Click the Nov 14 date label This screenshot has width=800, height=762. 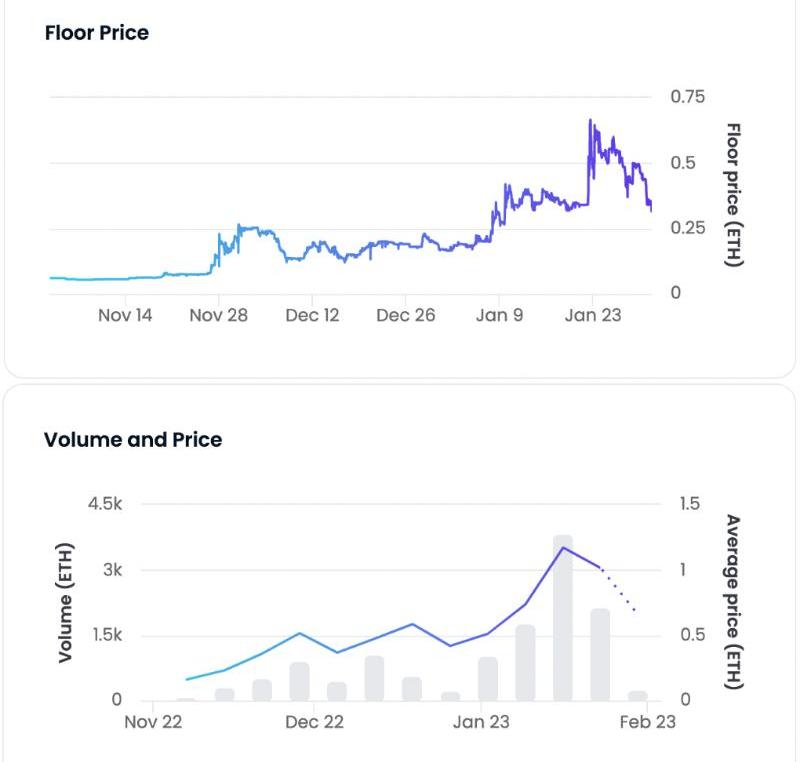coord(125,315)
